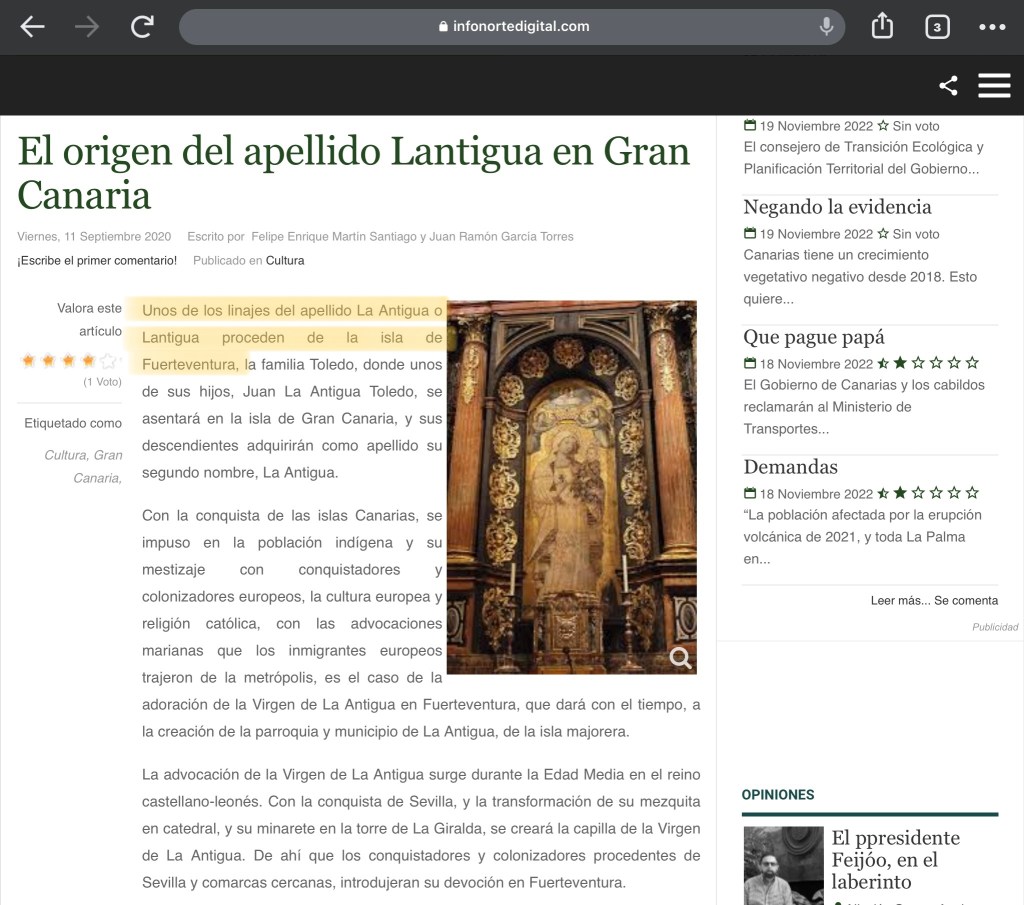Open the browser three-dots menu
Viewport: 1024px width, 905px height.
pyautogui.click(x=992, y=27)
